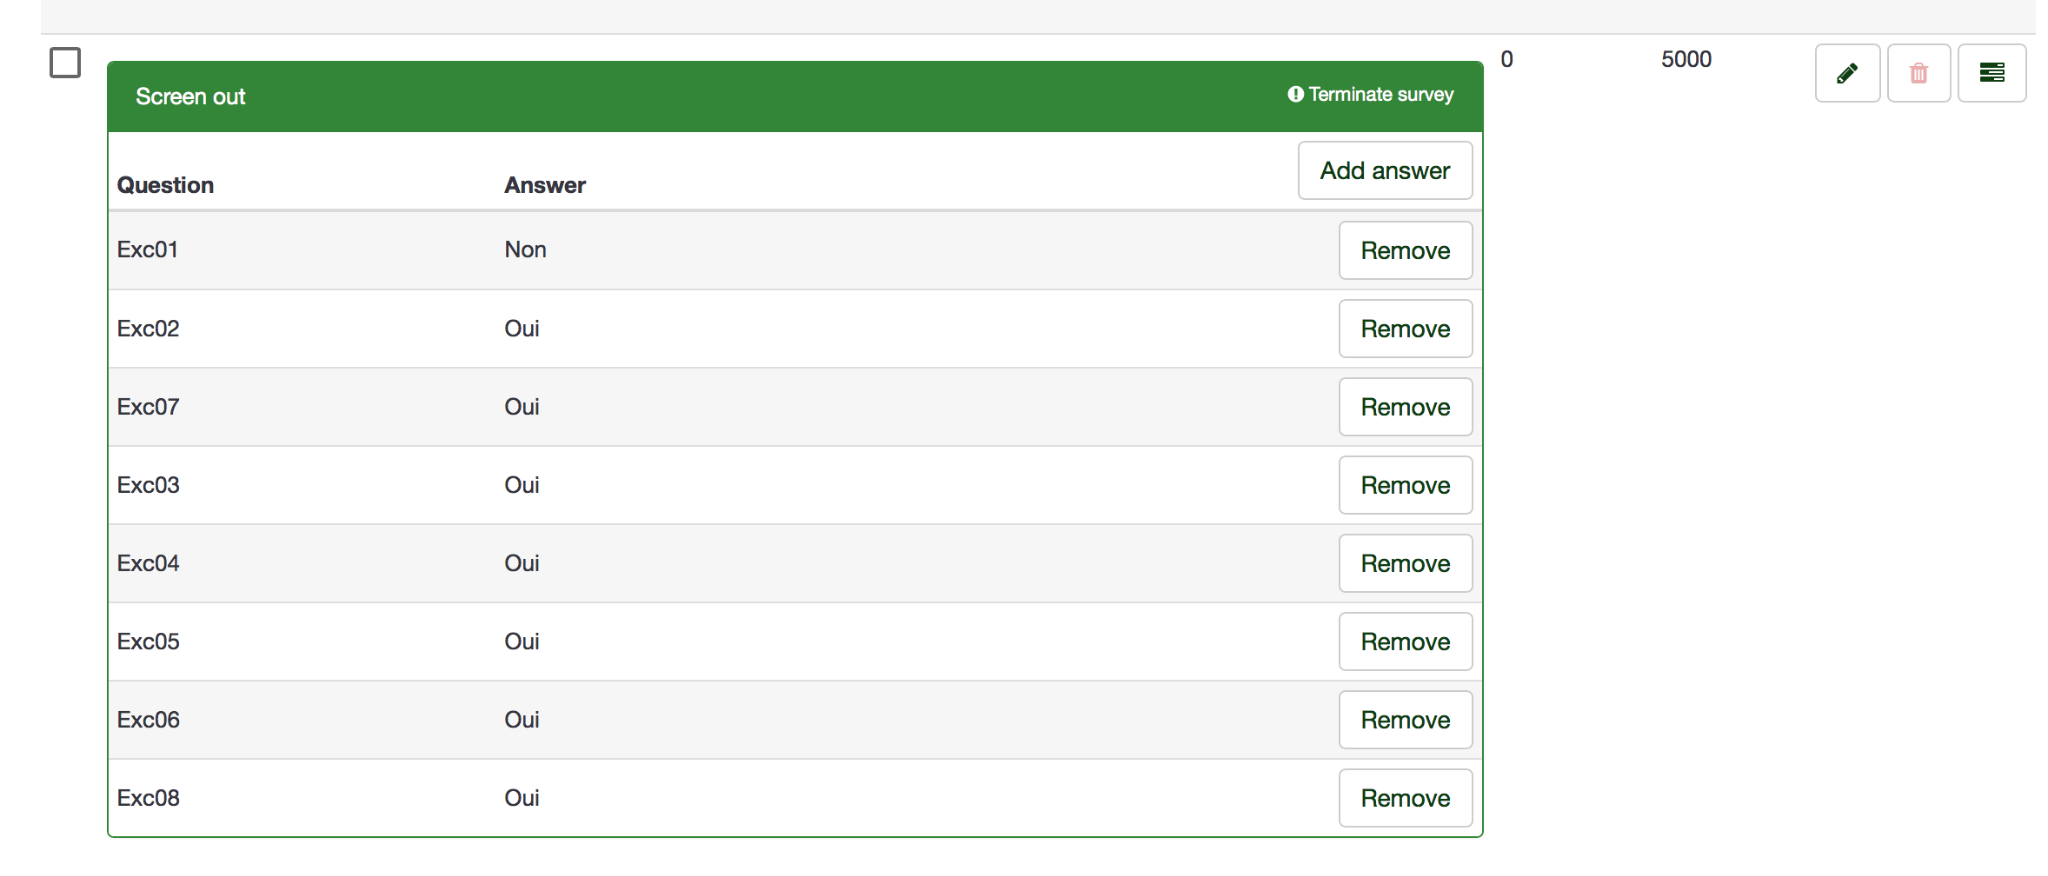This screenshot has width=2048, height=876.
Task: Remove the Exc06 answer row
Action: pyautogui.click(x=1405, y=720)
